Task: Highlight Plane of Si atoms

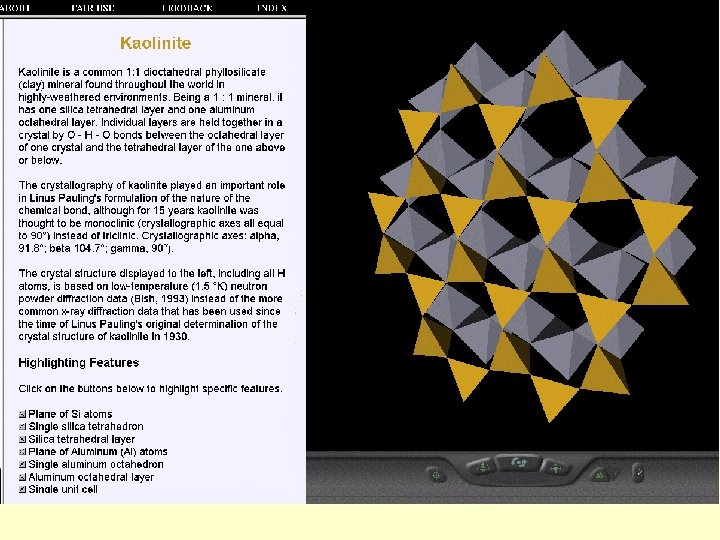Action: coord(22,414)
